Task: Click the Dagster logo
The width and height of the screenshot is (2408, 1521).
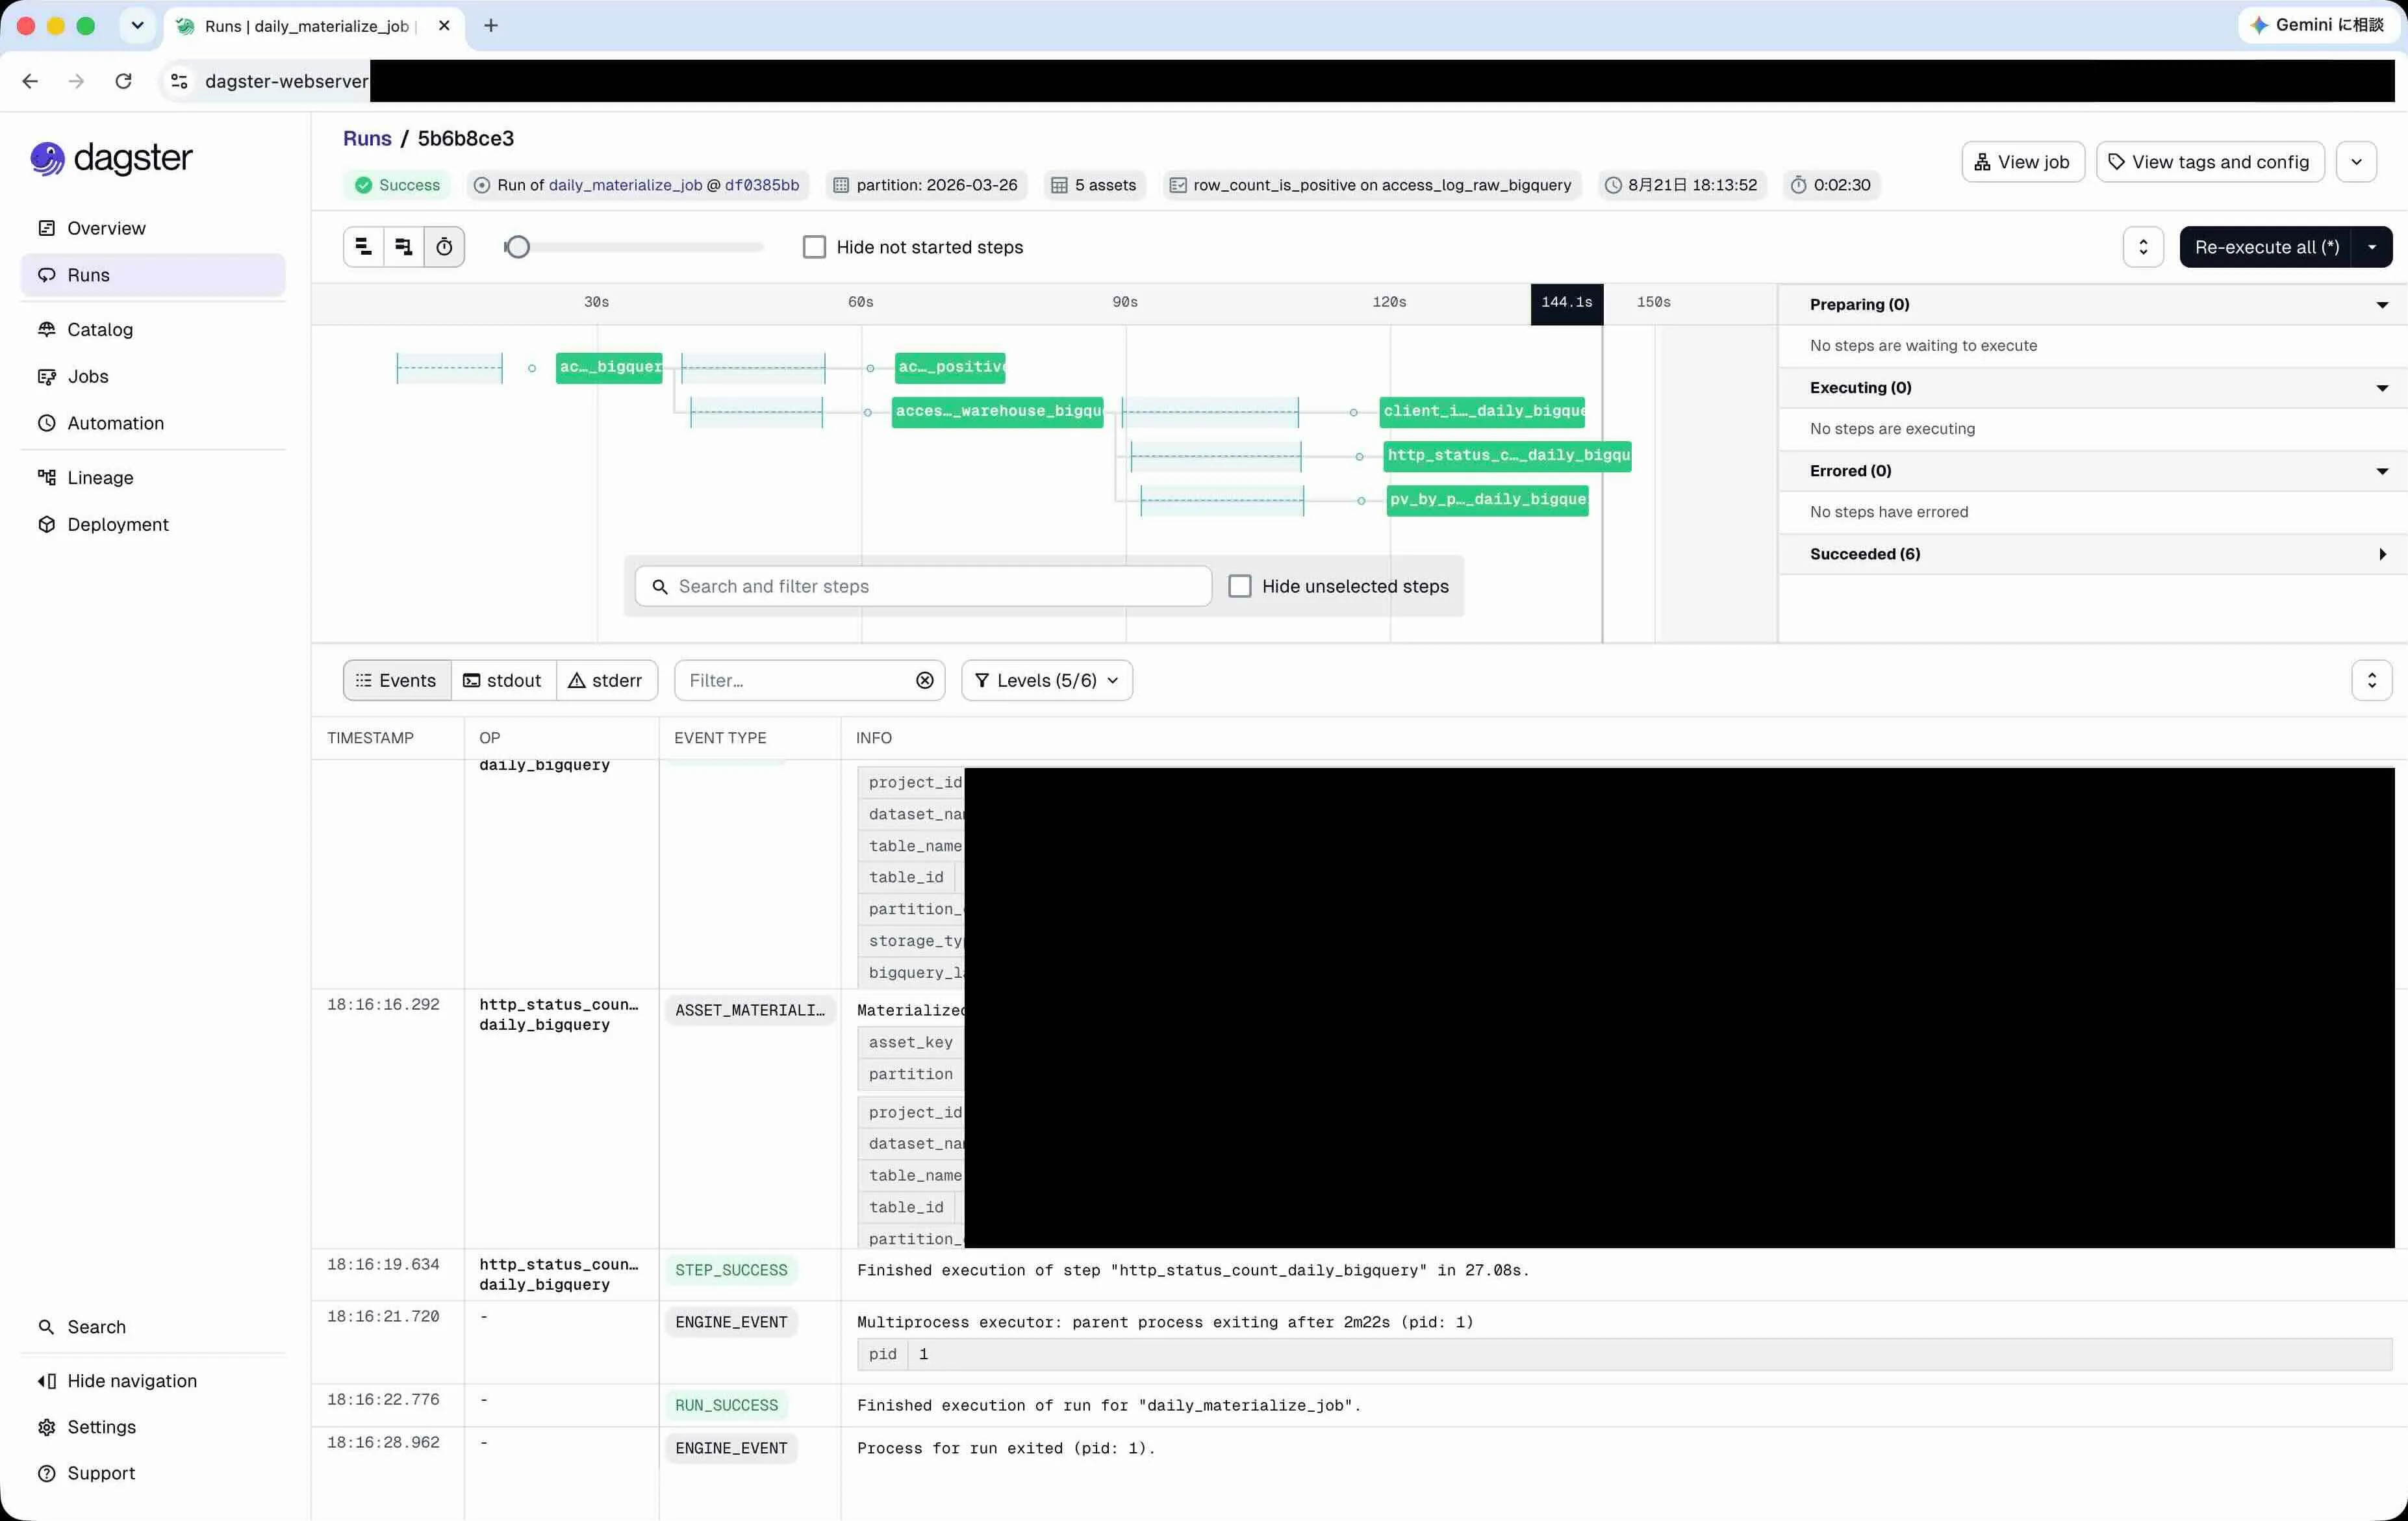Action: (x=111, y=158)
